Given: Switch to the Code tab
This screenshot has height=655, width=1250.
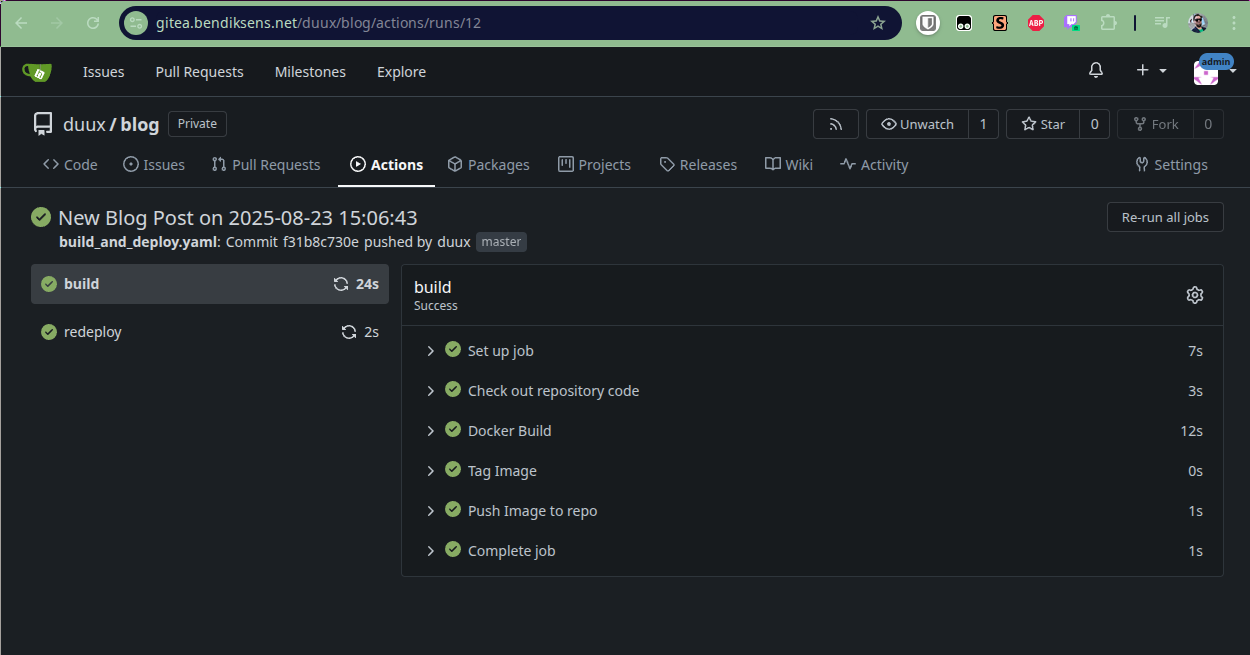Looking at the screenshot, I should 70,165.
